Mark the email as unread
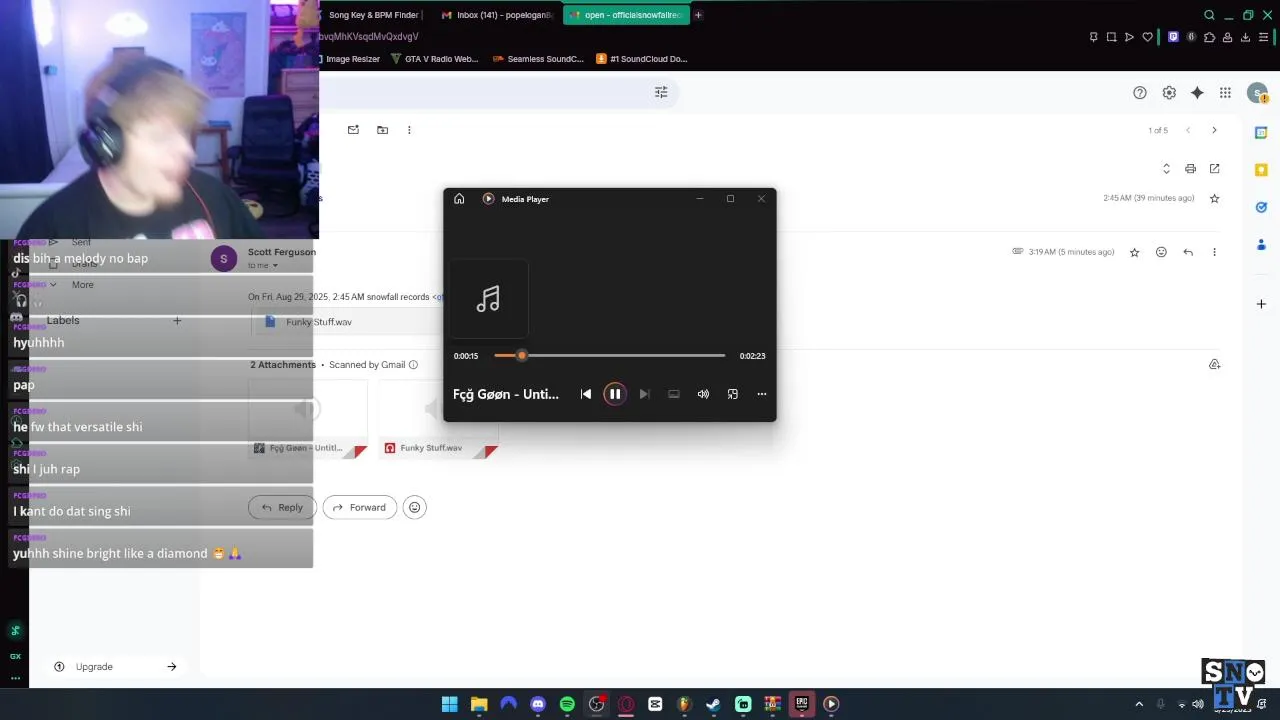Image resolution: width=1280 pixels, height=720 pixels. coord(353,130)
